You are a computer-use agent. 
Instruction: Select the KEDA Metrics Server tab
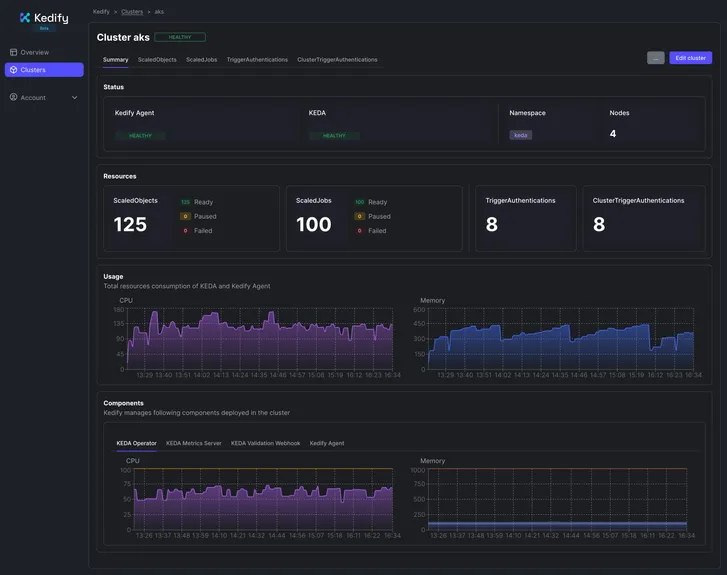(x=194, y=443)
